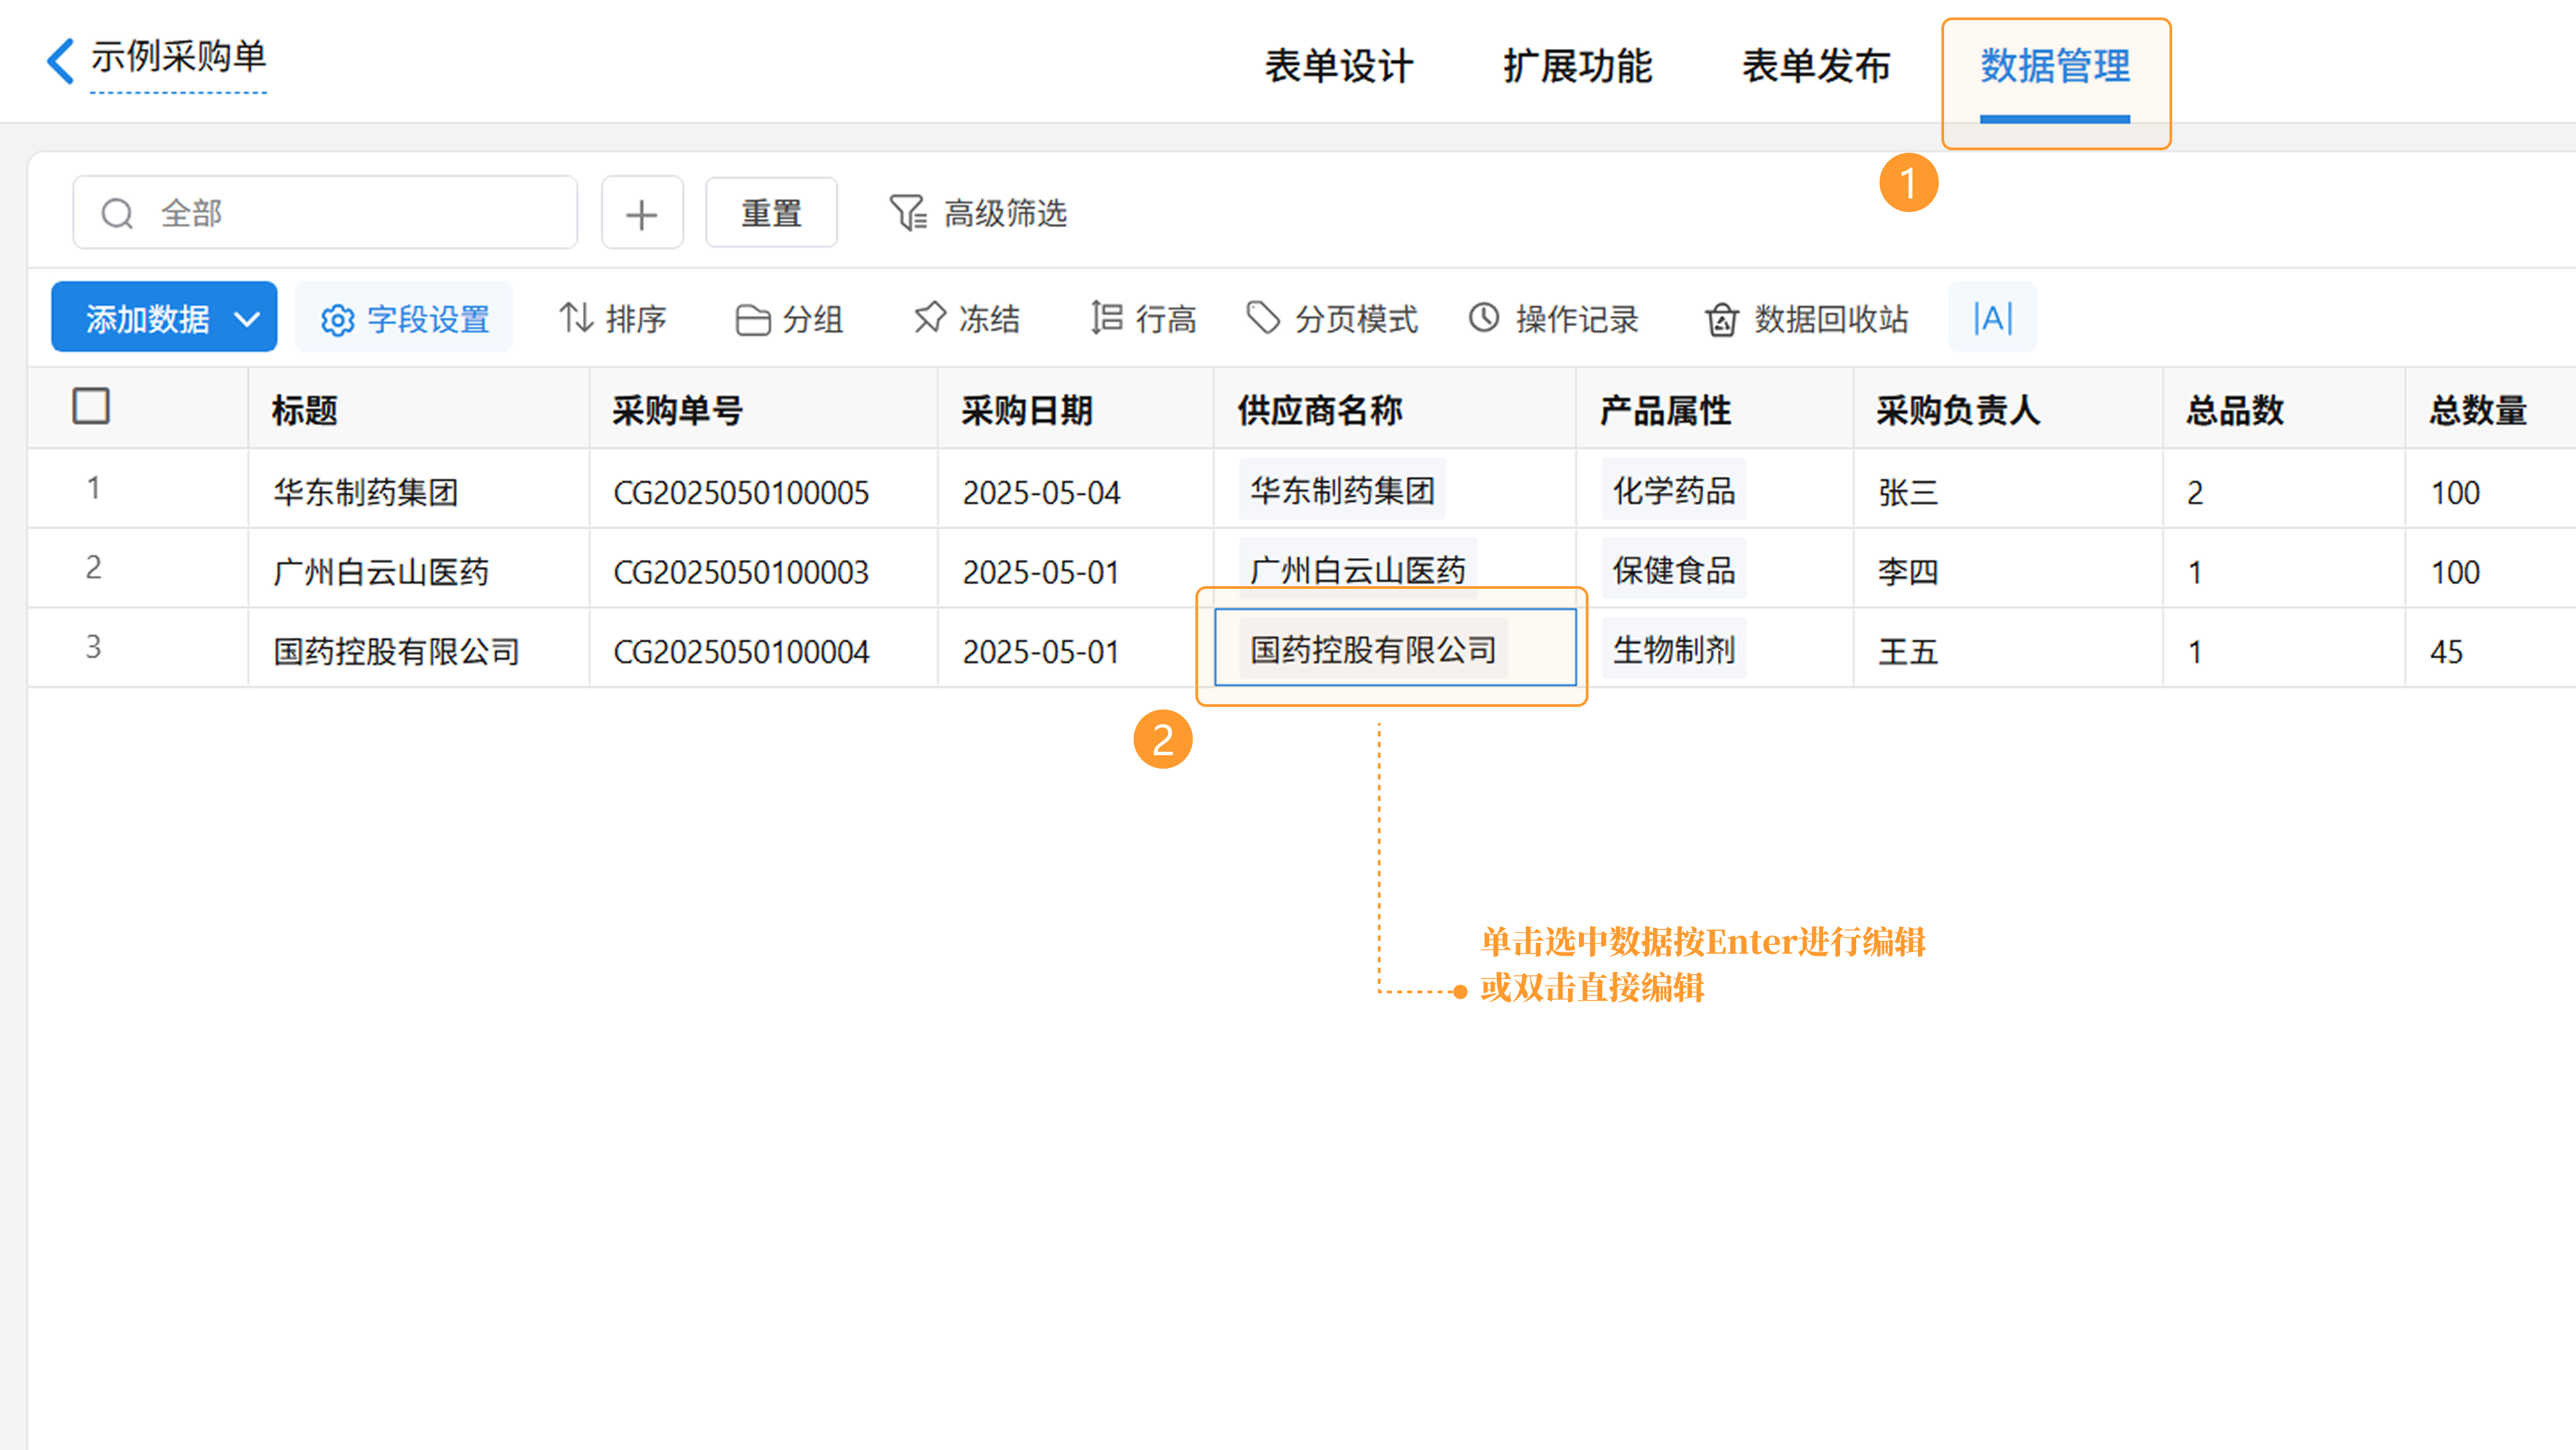Click the |A| column width icon
The height and width of the screenshot is (1450, 2576).
coord(1992,318)
